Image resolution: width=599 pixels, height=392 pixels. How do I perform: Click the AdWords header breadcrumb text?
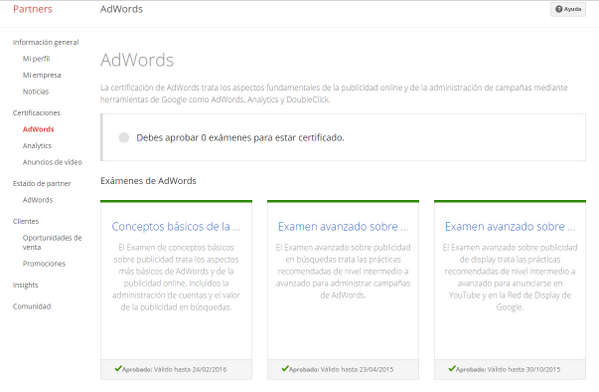[x=121, y=9]
